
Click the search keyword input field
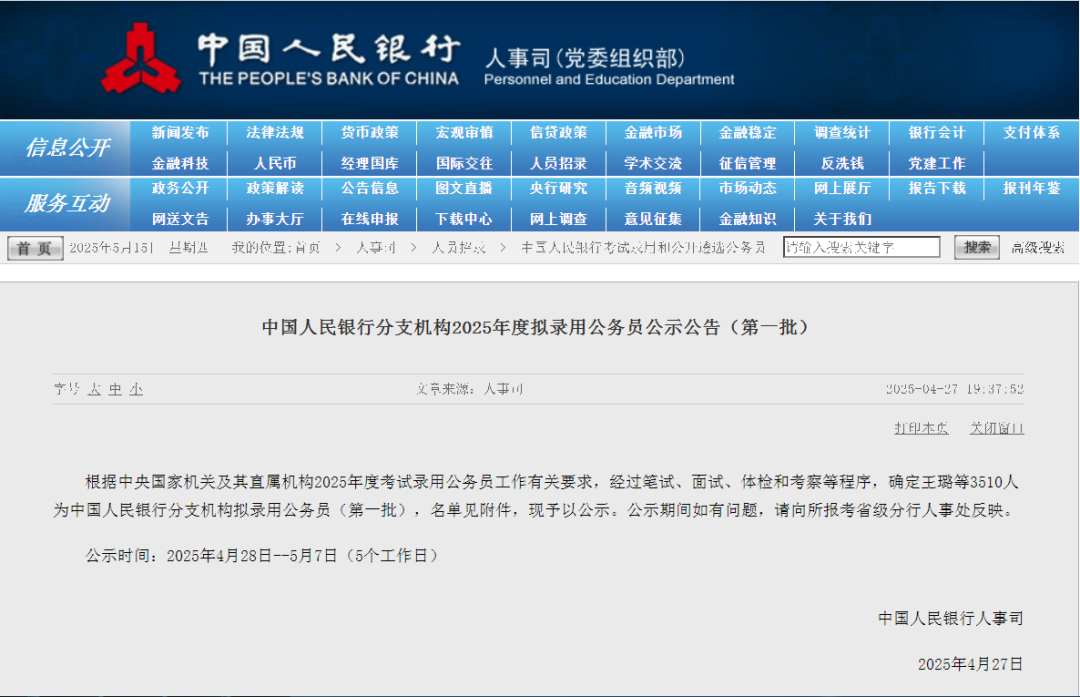point(862,247)
